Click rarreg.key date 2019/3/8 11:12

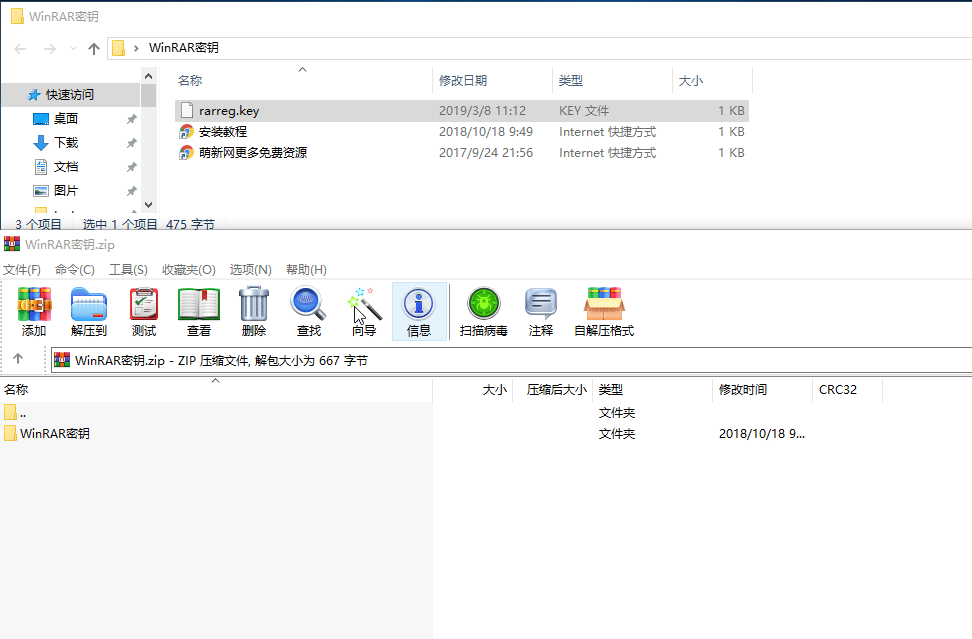click(482, 111)
